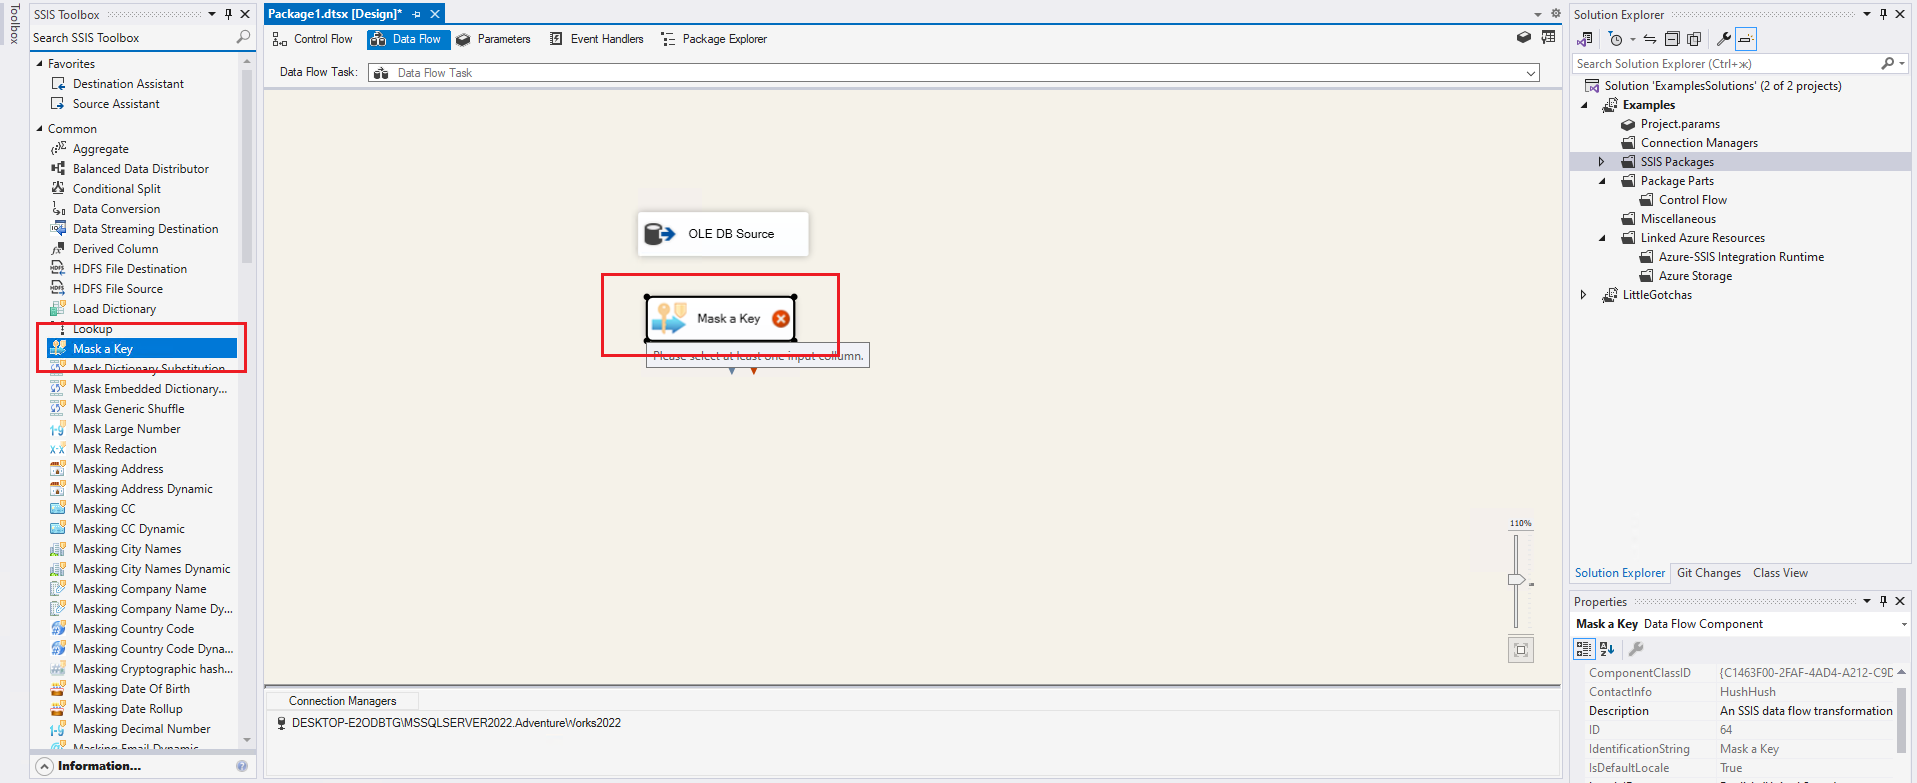Viewport: 1917px width, 783px height.
Task: Sort properties alphabetically in the Properties panel
Action: [x=1607, y=649]
